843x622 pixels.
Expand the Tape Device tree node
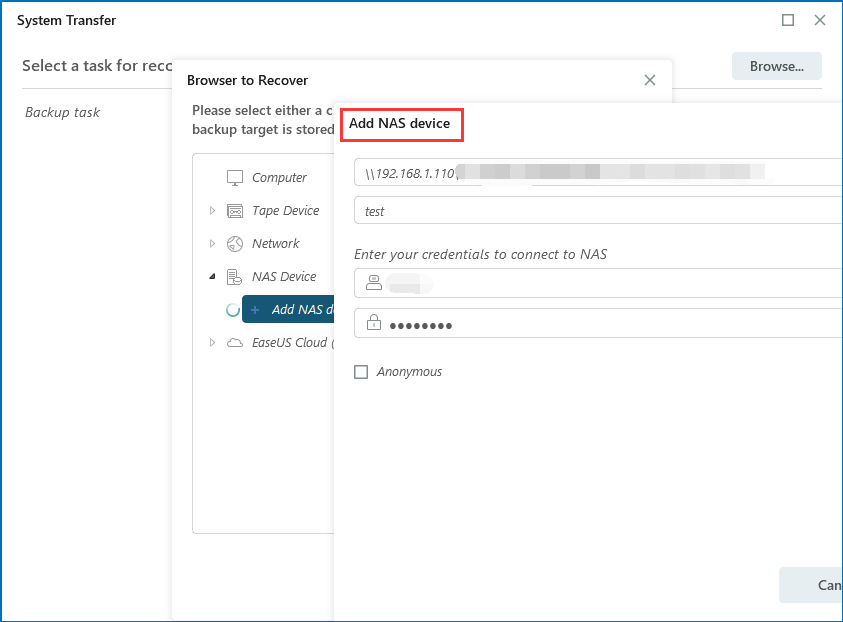coord(212,211)
